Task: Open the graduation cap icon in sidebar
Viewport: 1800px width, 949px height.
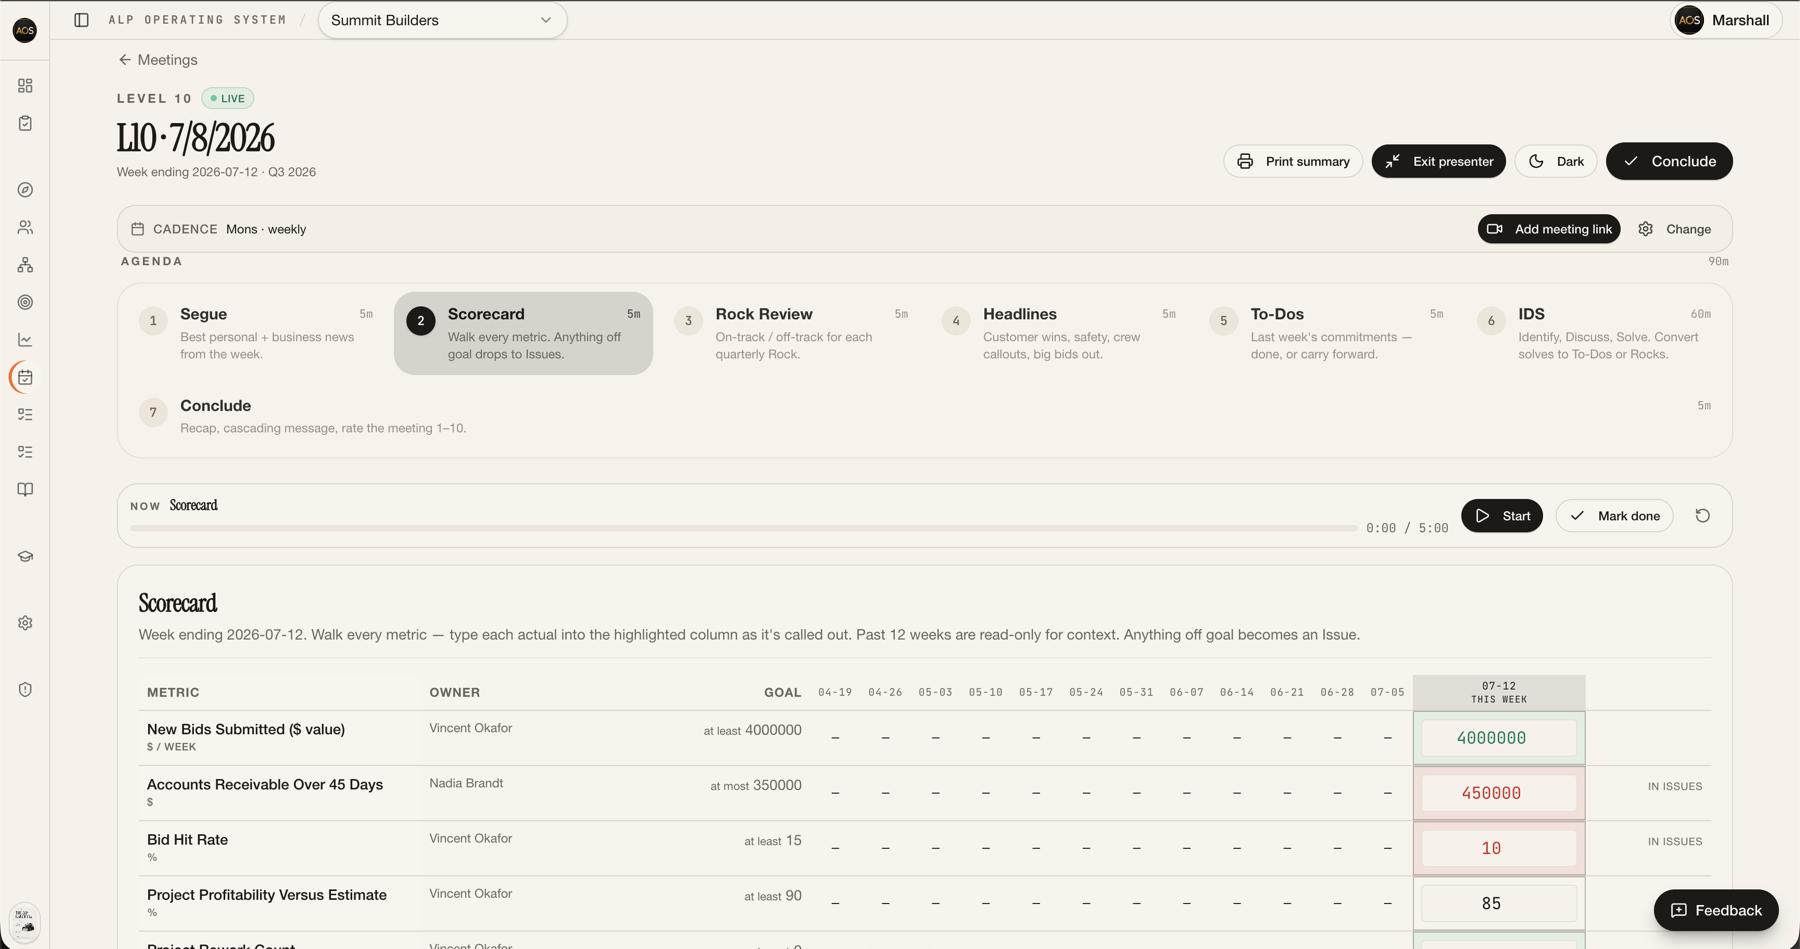Action: 25,556
